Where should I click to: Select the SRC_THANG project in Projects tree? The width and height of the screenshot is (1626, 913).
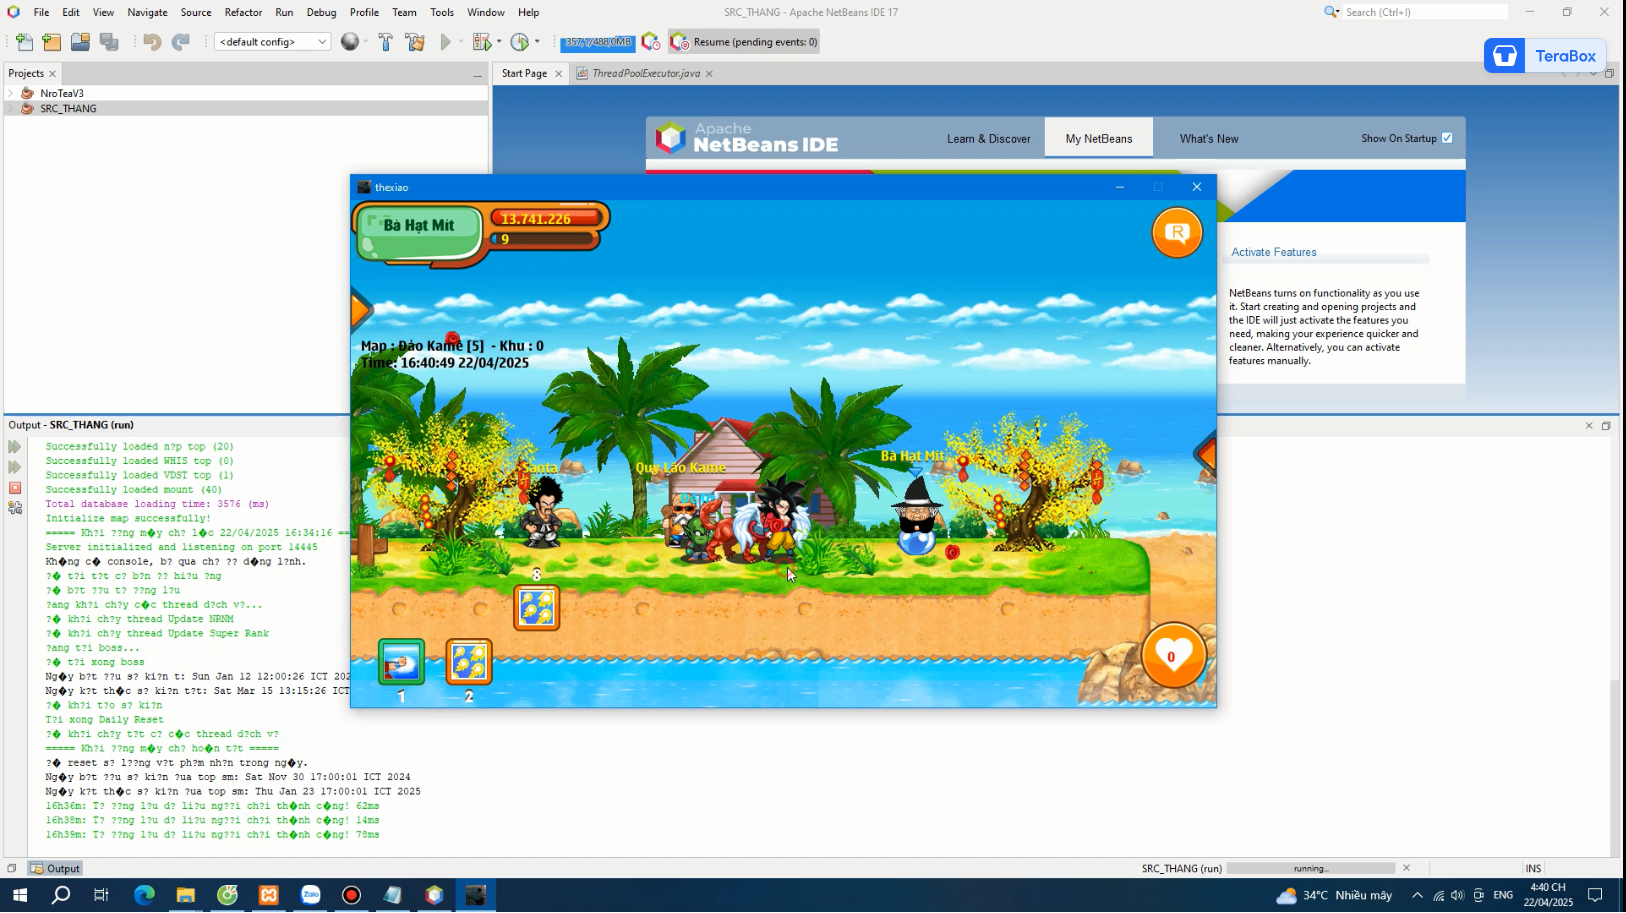pyautogui.click(x=68, y=108)
